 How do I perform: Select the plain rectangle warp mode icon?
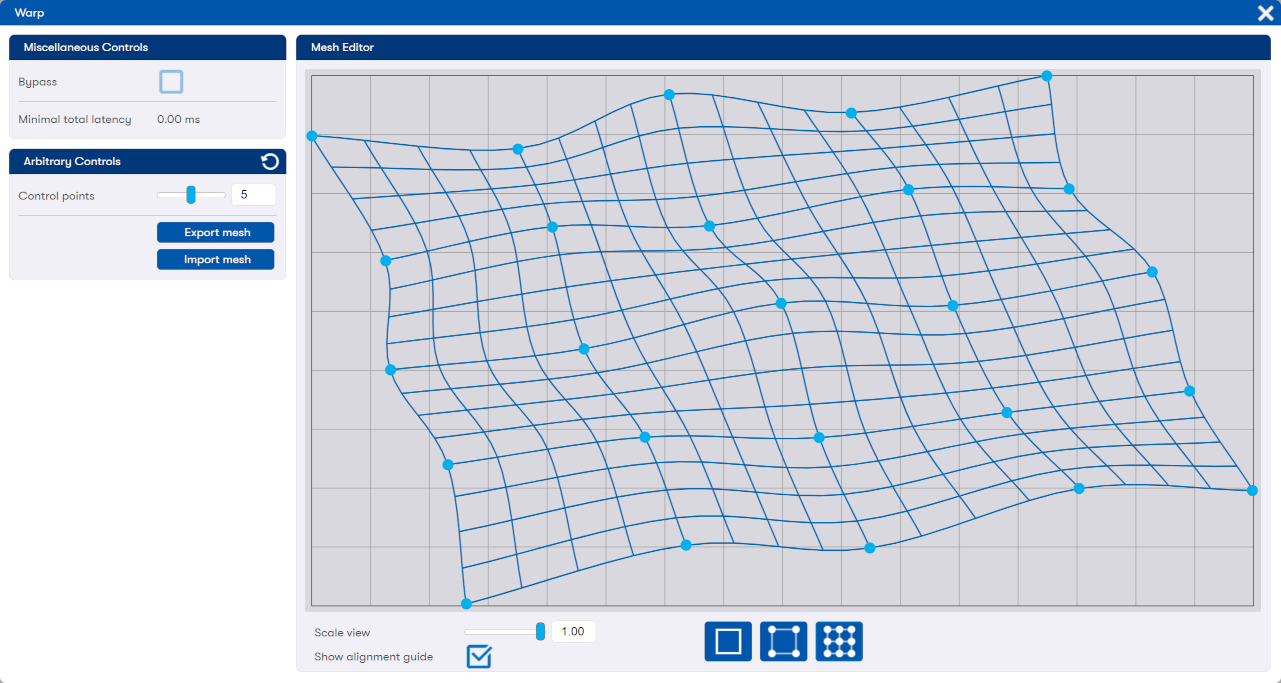[728, 641]
